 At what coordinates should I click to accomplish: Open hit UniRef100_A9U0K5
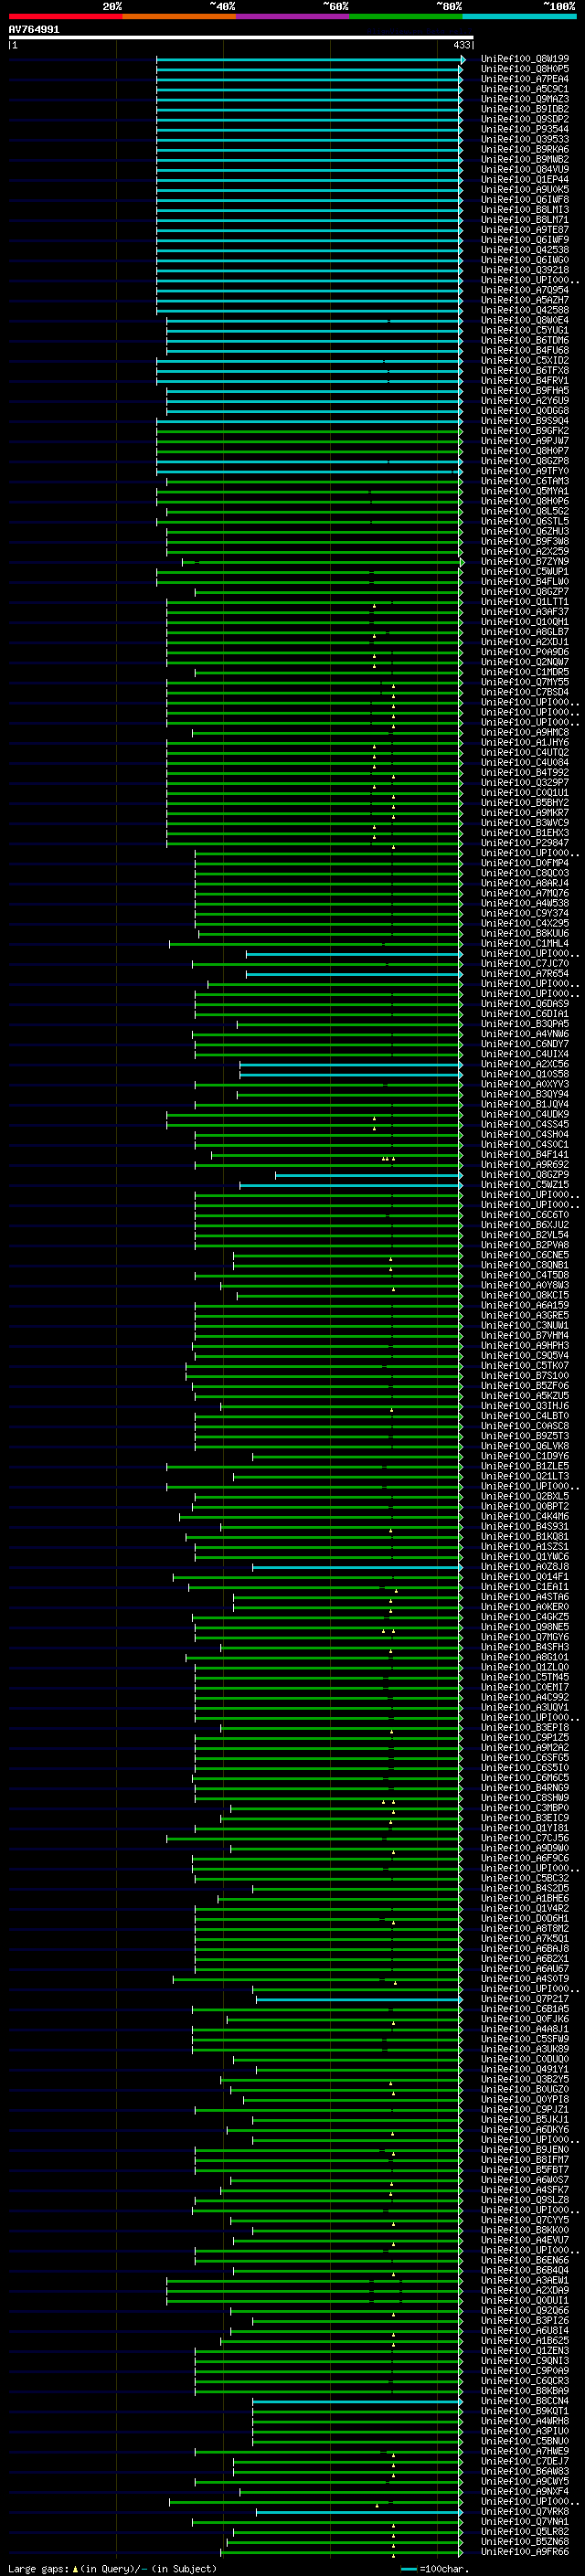525,190
